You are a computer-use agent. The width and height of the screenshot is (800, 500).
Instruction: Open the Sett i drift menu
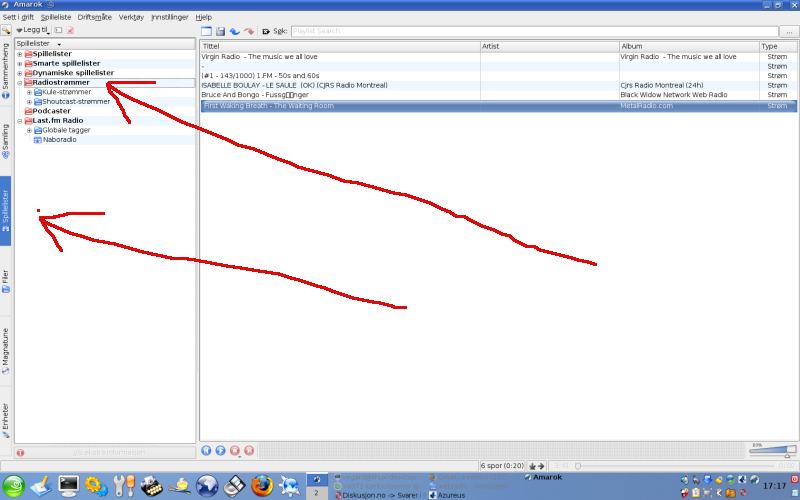[x=18, y=17]
